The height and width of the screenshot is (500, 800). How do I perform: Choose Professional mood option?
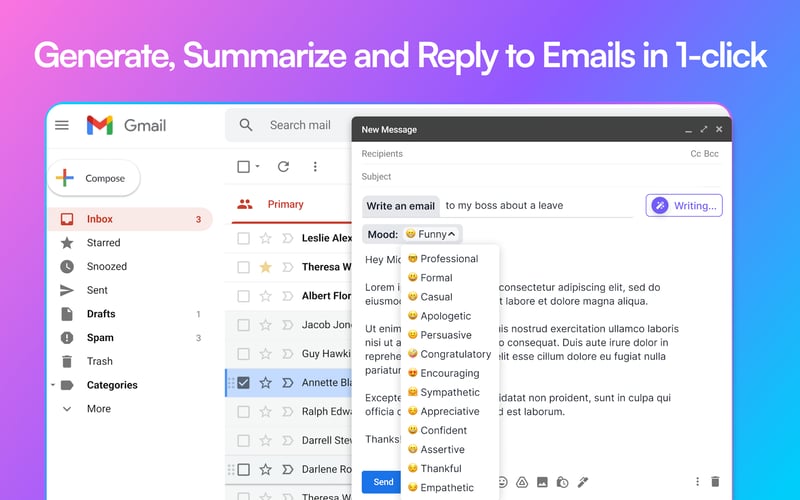click(x=443, y=259)
